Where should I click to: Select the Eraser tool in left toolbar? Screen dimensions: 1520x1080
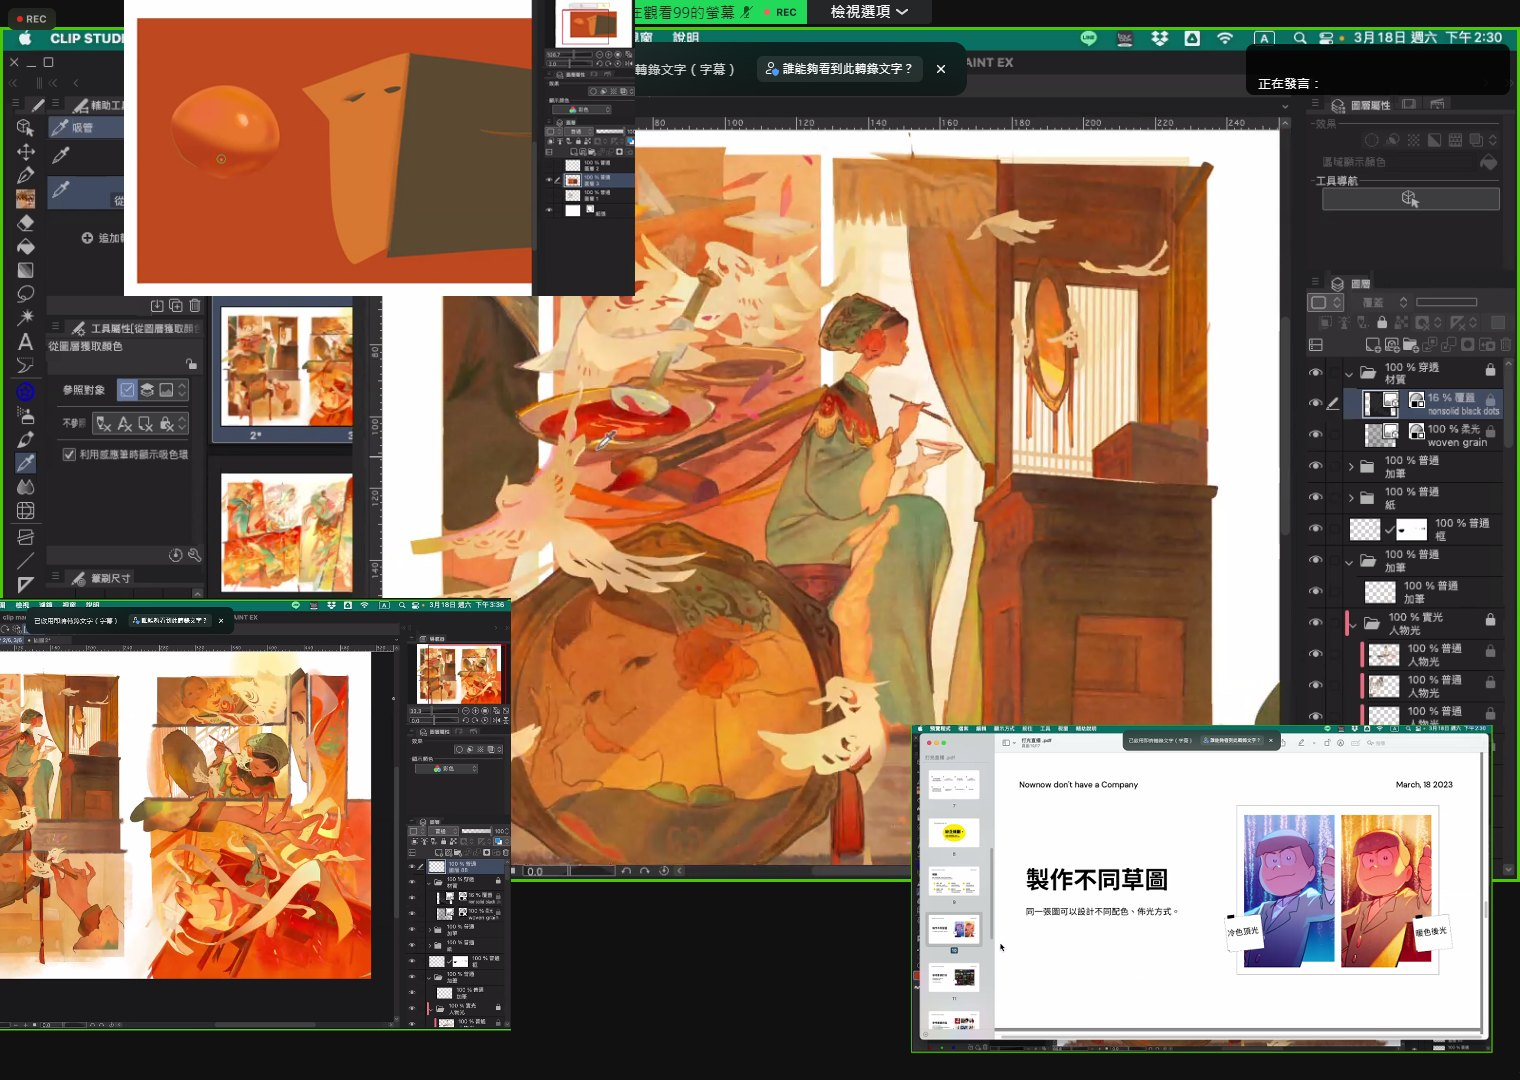tap(25, 223)
